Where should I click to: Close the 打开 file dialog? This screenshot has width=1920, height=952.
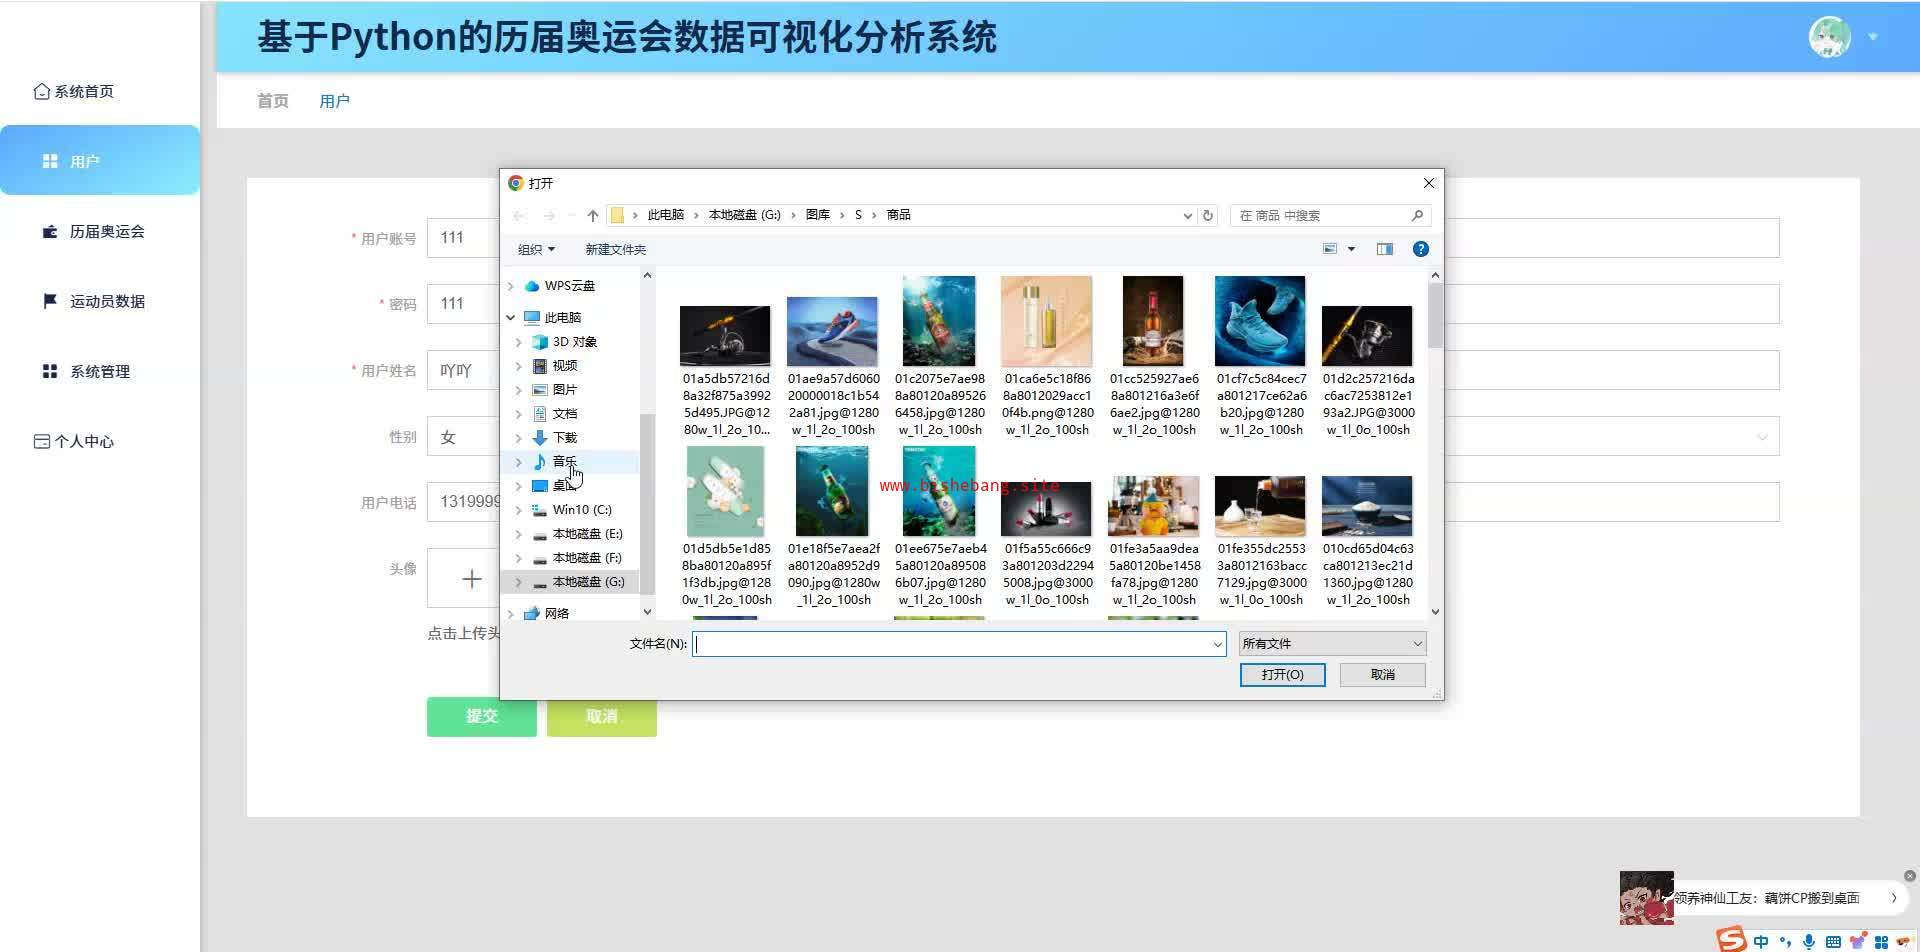coord(1429,183)
